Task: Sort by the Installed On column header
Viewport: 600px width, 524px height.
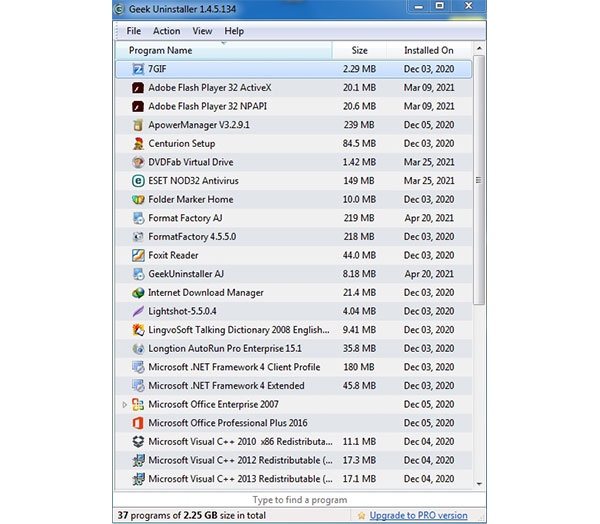Action: (429, 51)
